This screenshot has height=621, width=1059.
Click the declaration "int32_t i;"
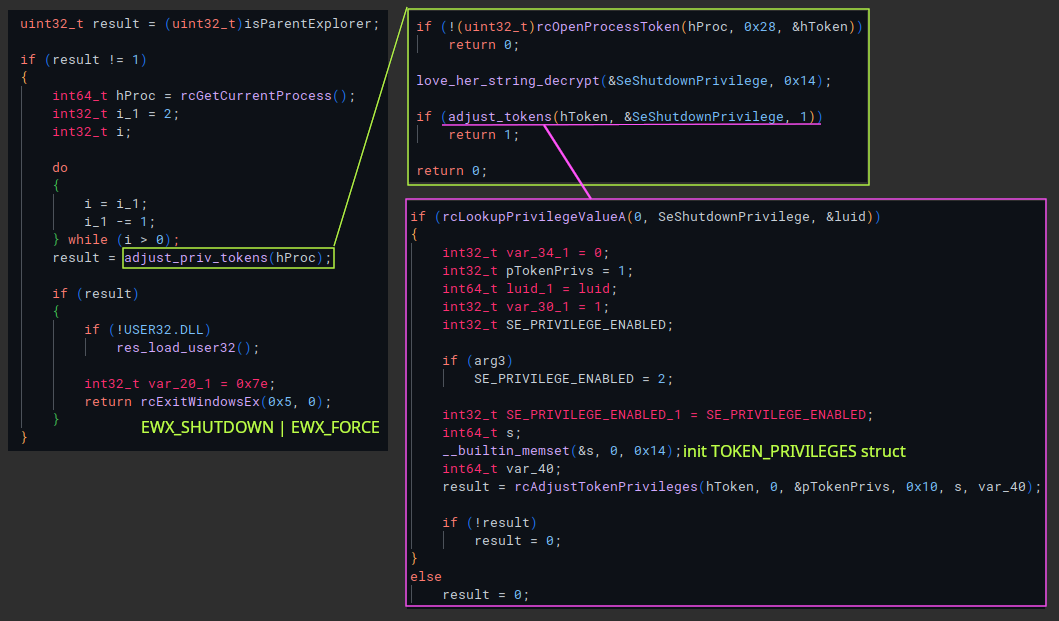92,132
